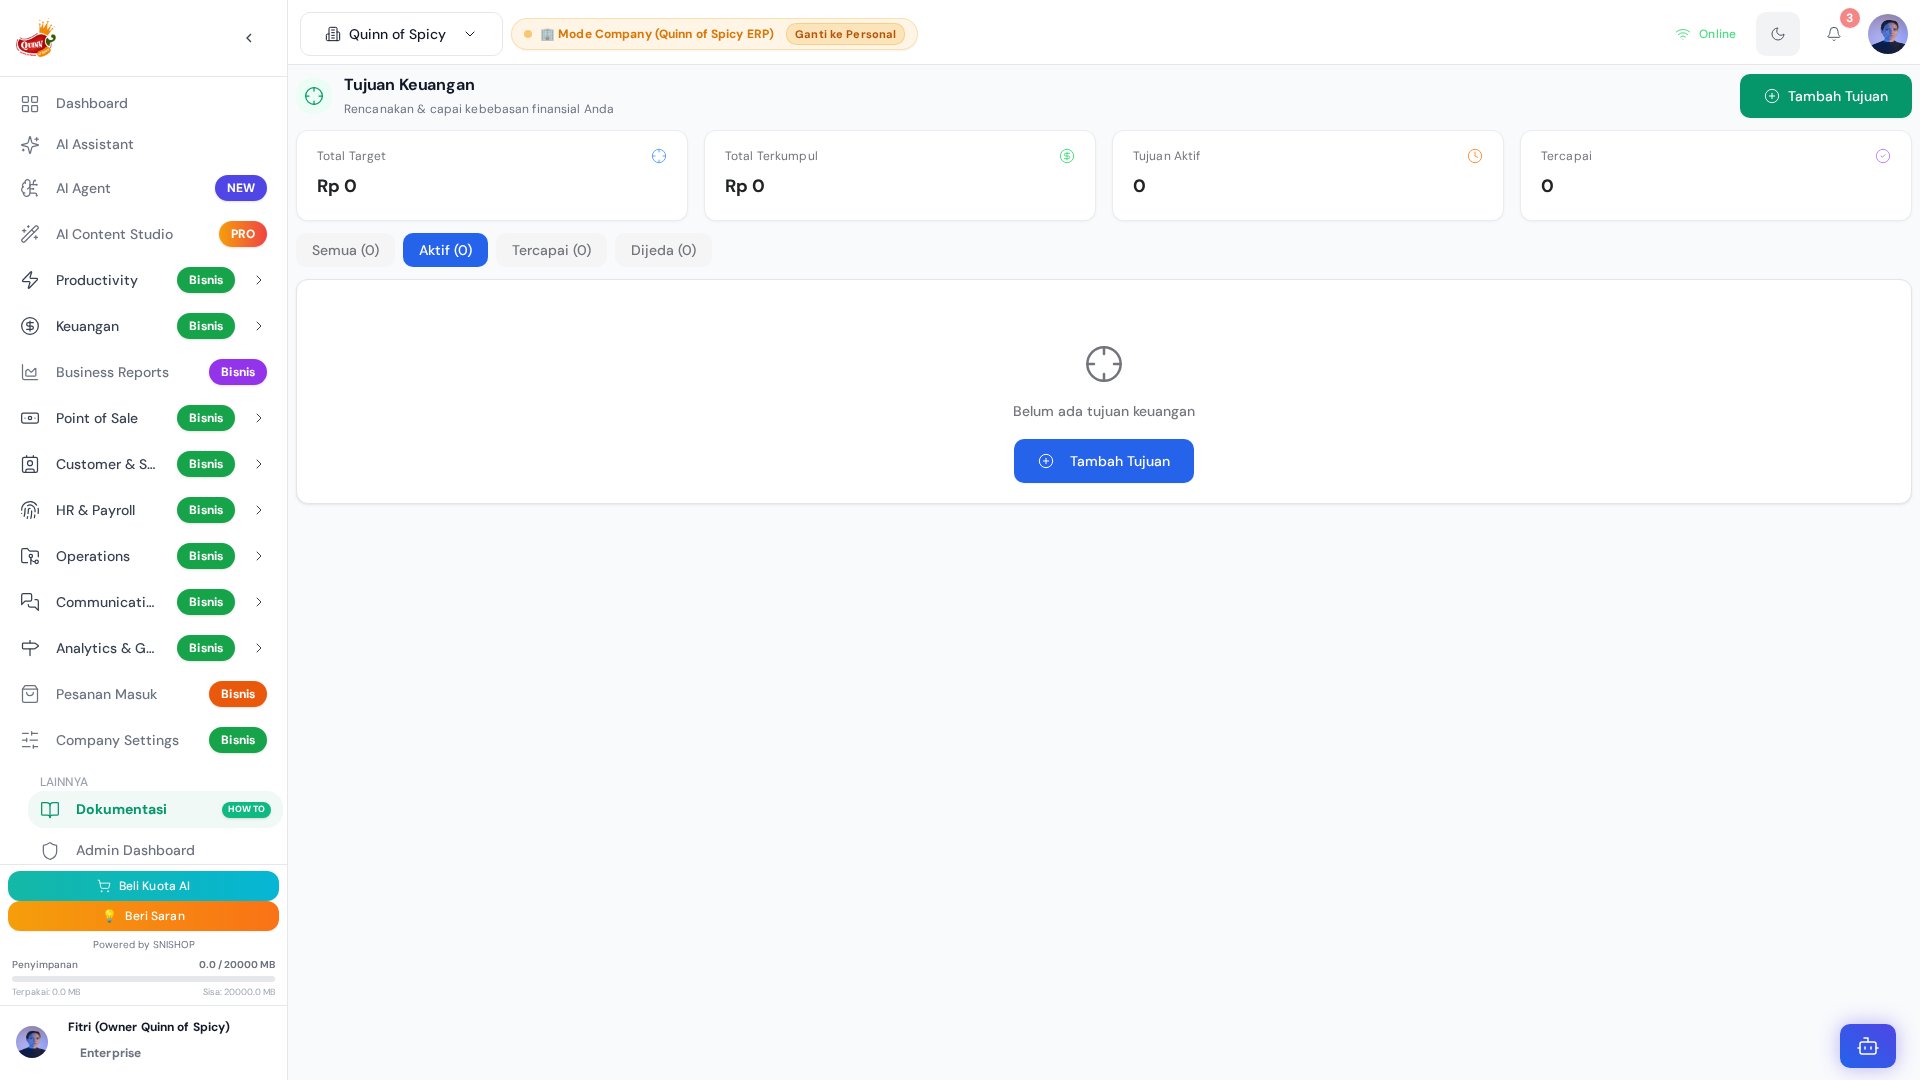The image size is (1920, 1080).
Task: Click the Online status indicator
Action: point(1706,34)
